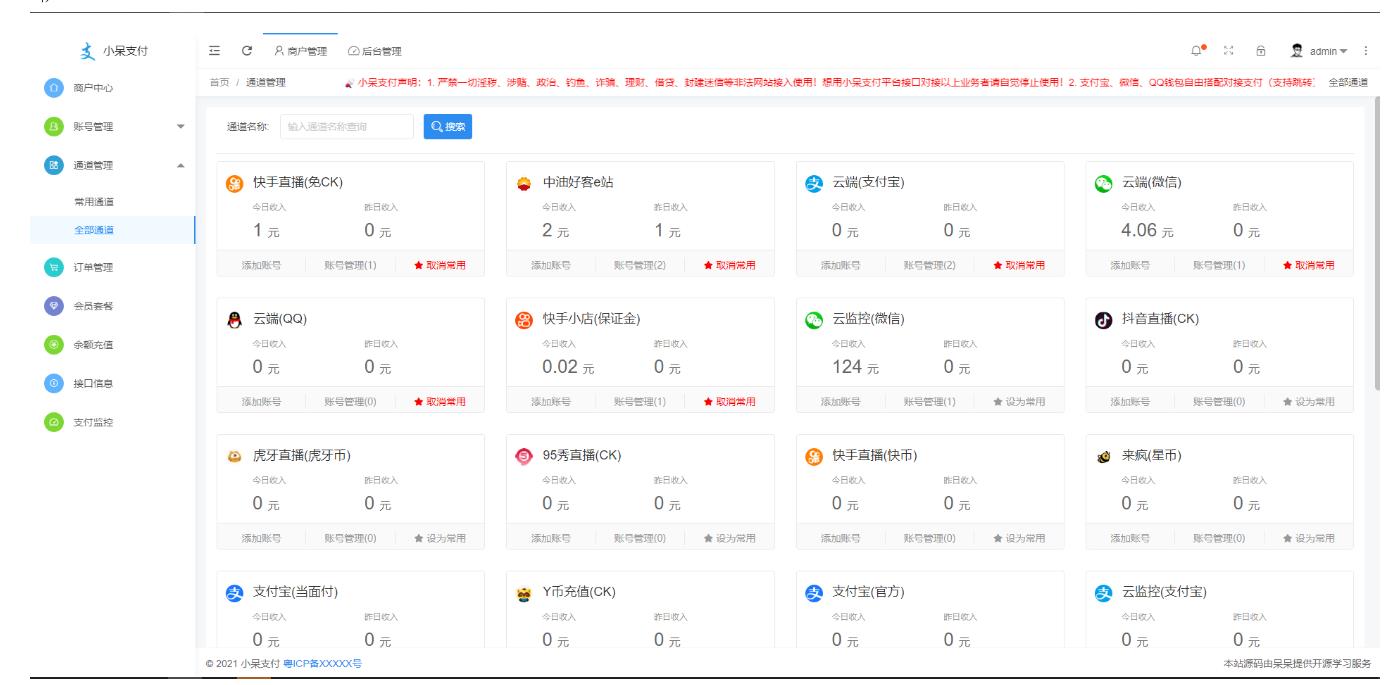This screenshot has width=1396, height=685.
Task: Unfavorite 快手直播(免CK) via 取消常用
Action: (x=440, y=265)
